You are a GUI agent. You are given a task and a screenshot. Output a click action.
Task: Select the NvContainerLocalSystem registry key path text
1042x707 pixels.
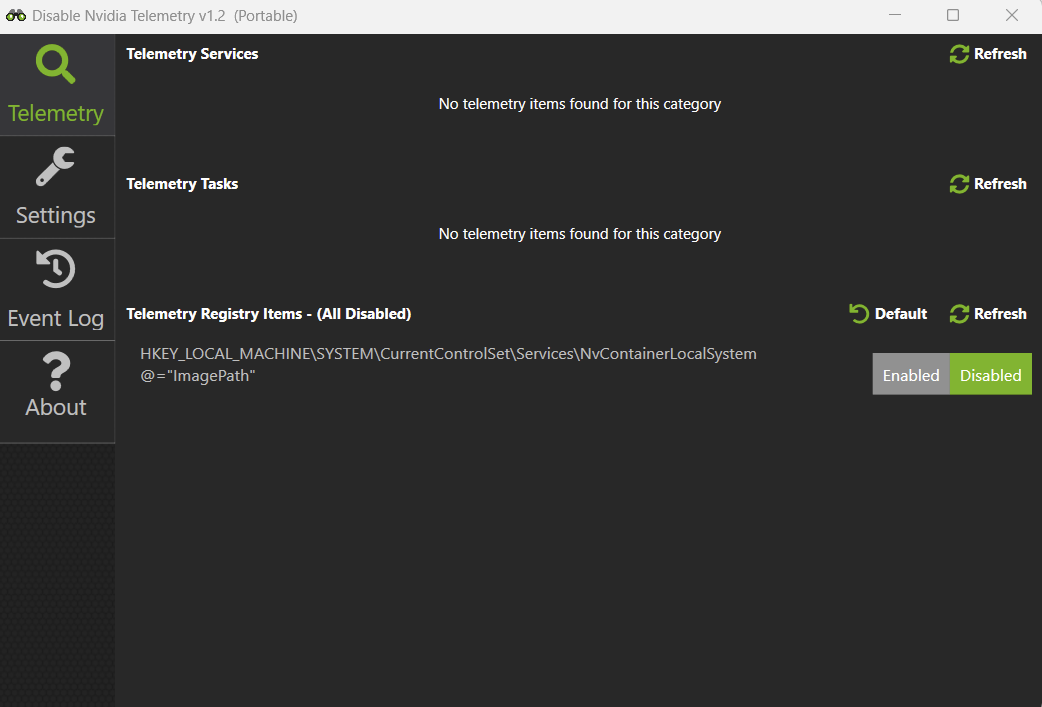coord(449,354)
